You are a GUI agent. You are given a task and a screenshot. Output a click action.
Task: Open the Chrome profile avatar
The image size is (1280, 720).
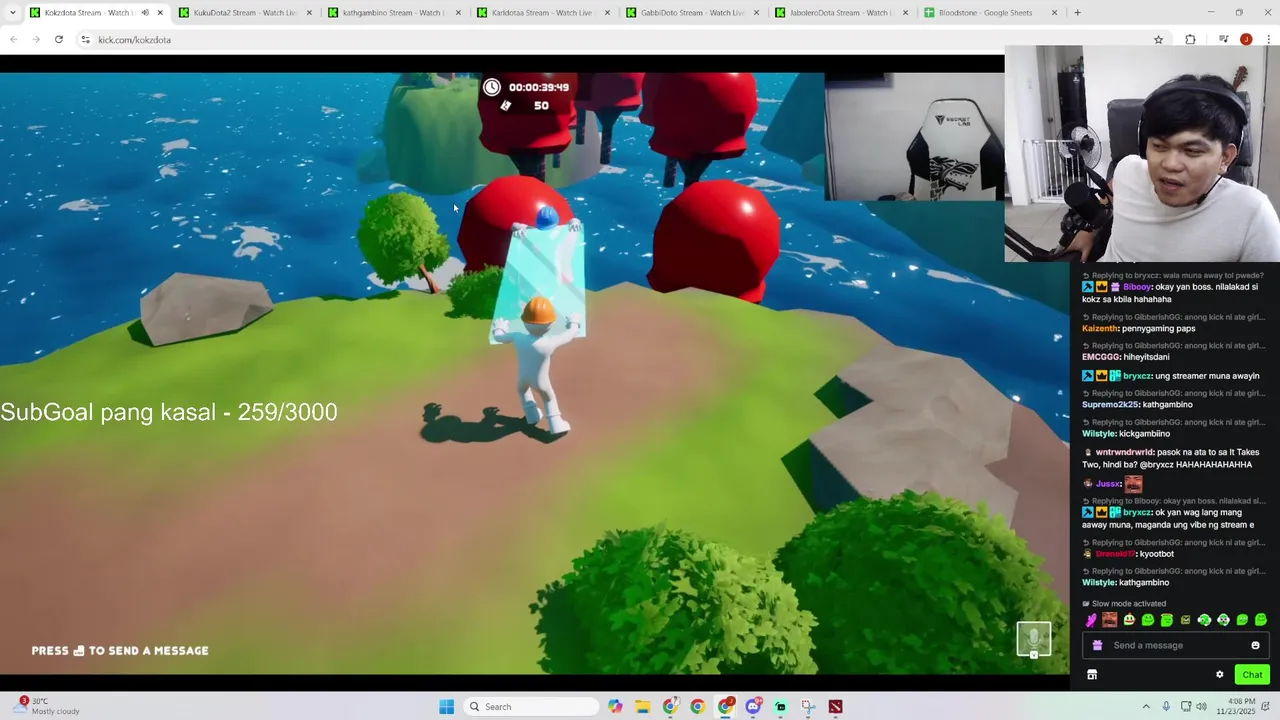(1246, 40)
